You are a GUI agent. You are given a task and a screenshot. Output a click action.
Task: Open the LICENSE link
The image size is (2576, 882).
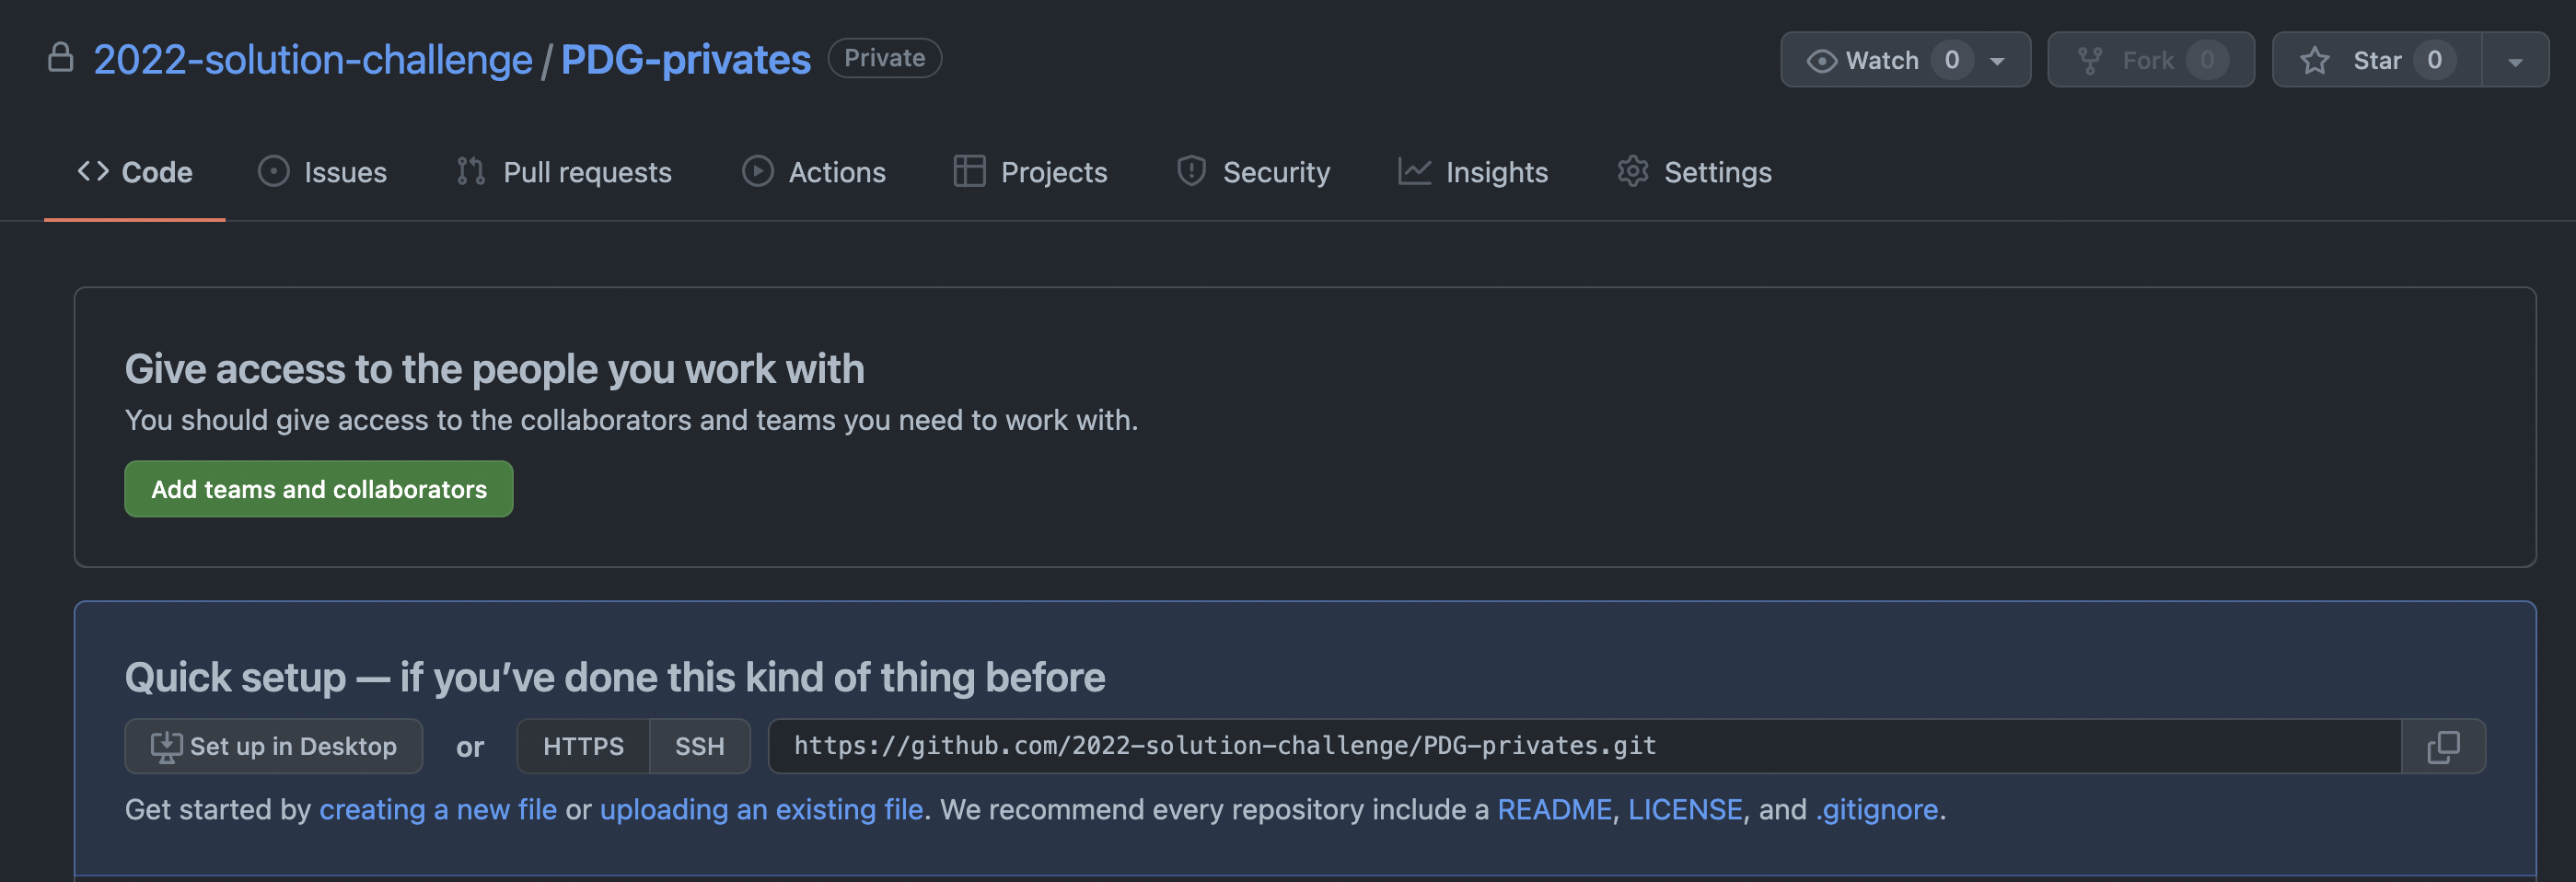(1685, 809)
